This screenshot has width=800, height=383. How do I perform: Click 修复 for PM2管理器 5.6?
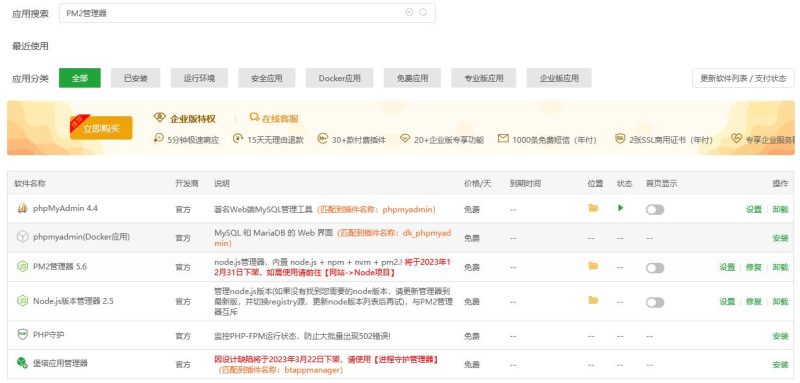pyautogui.click(x=754, y=267)
